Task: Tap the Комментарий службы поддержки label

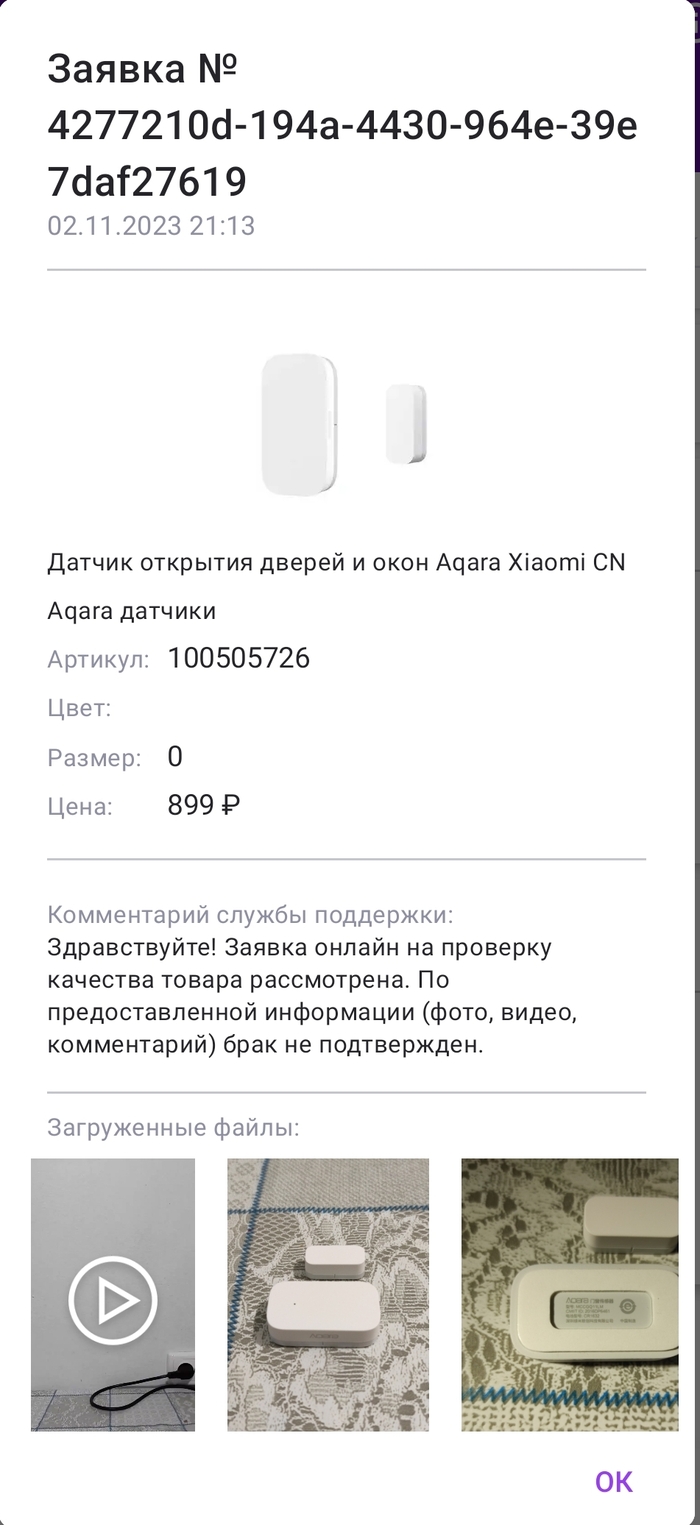Action: [250, 915]
